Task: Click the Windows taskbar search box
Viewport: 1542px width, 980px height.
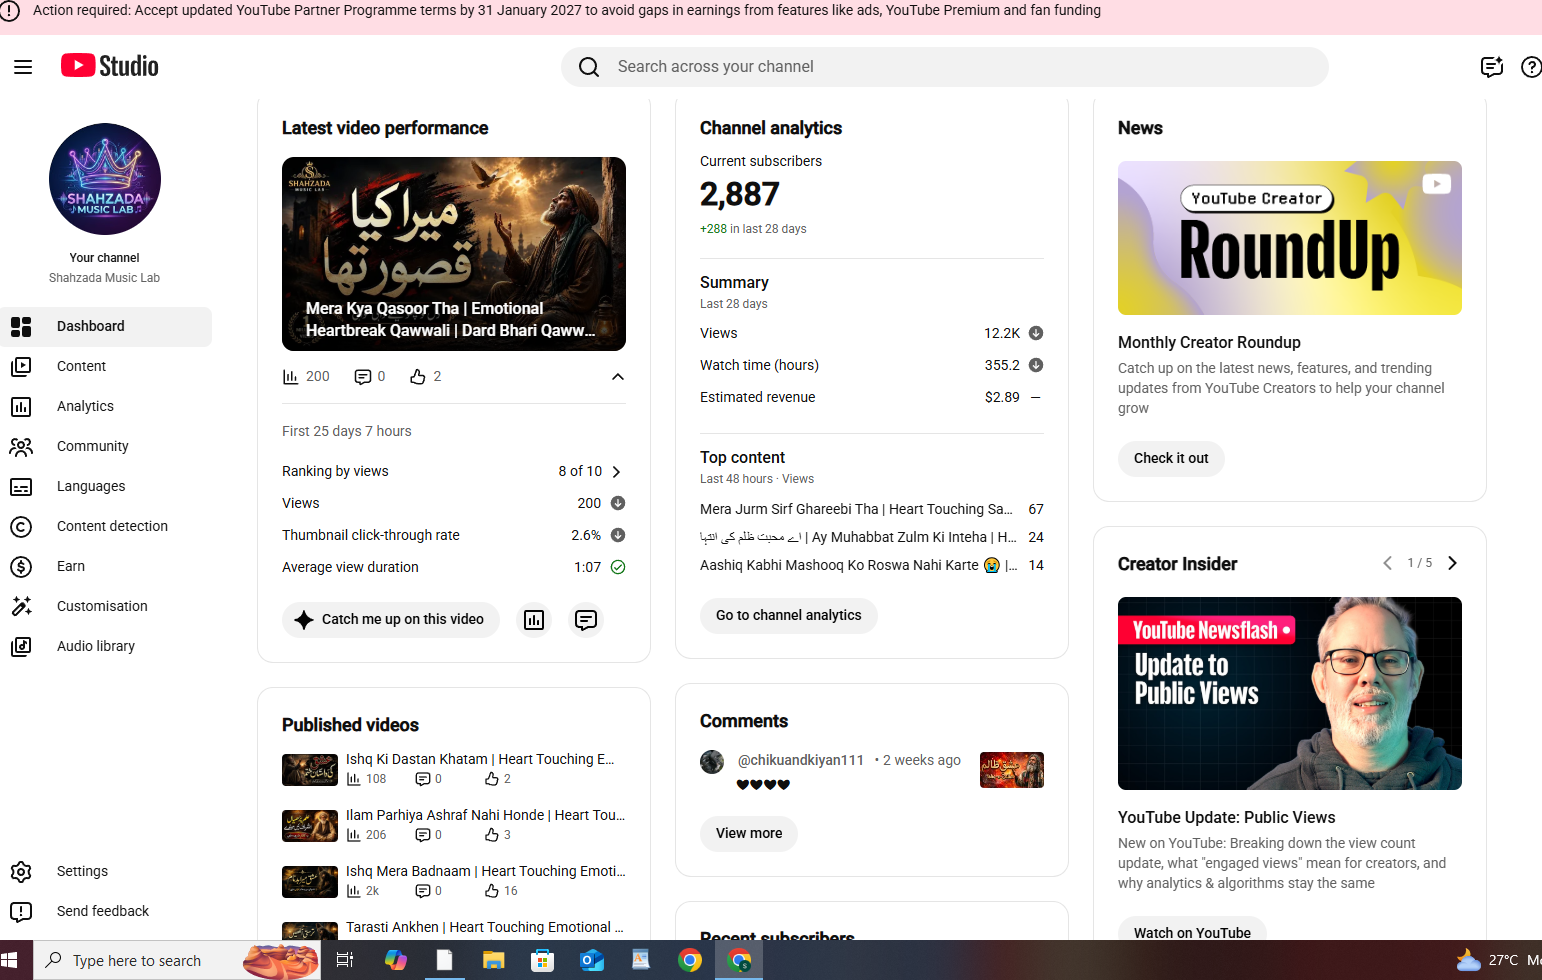Action: pyautogui.click(x=177, y=961)
